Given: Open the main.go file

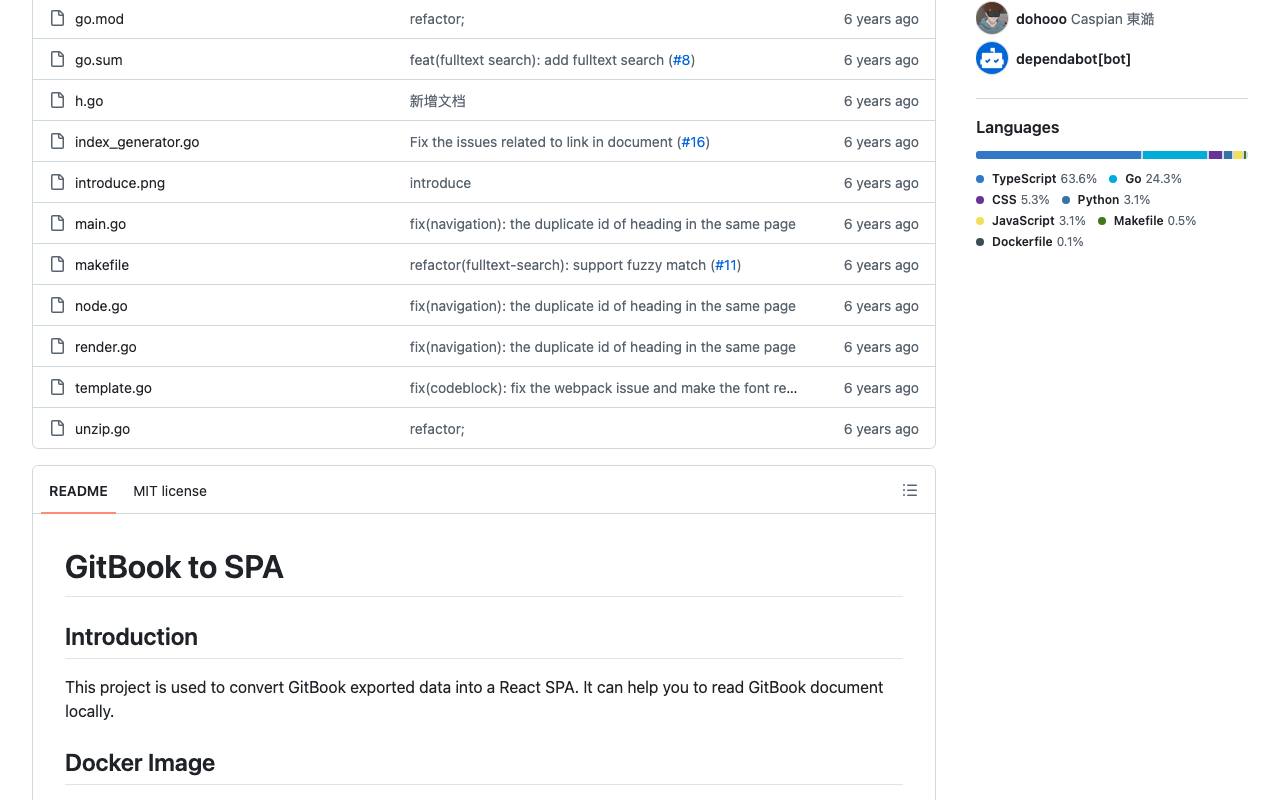Looking at the screenshot, I should (100, 224).
